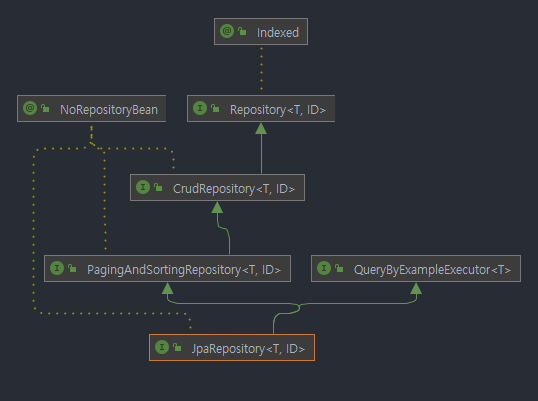Click the lock icon on QueryByExampleExecutor
The width and height of the screenshot is (538, 401).
tap(339, 269)
